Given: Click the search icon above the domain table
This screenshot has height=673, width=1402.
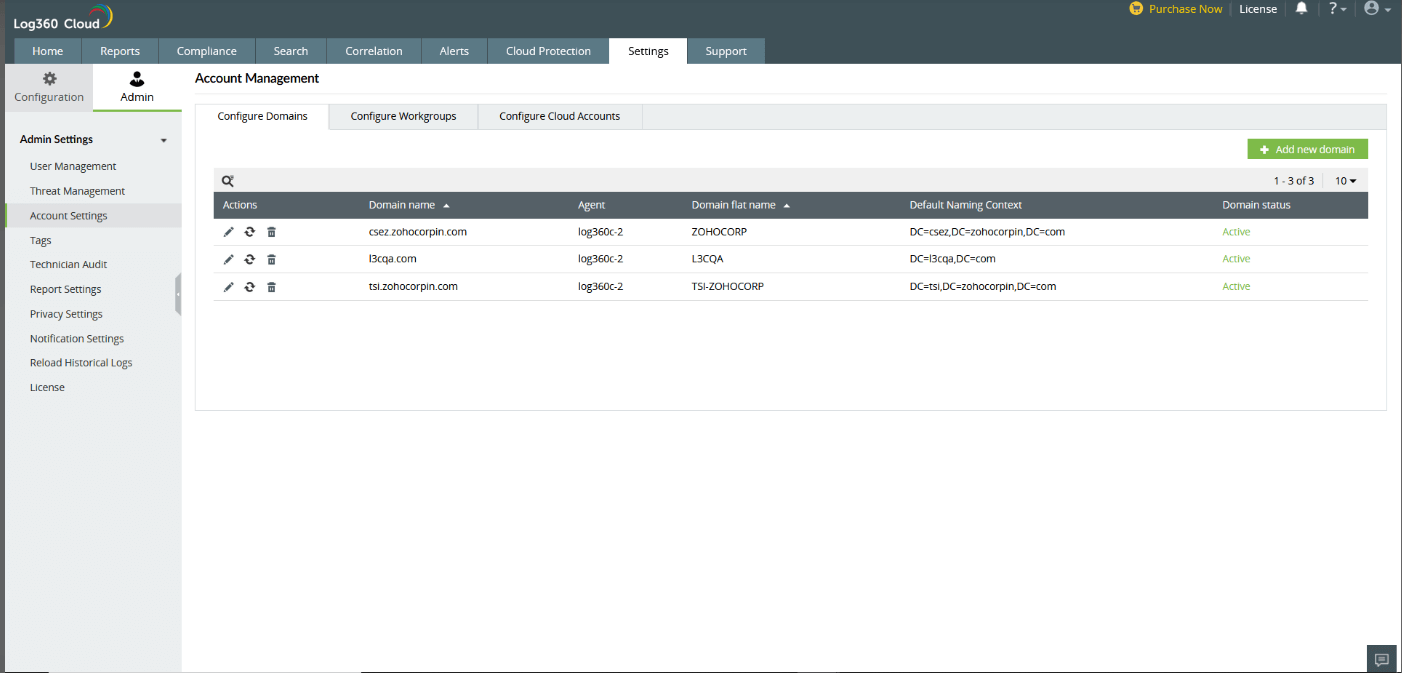Looking at the screenshot, I should [228, 181].
